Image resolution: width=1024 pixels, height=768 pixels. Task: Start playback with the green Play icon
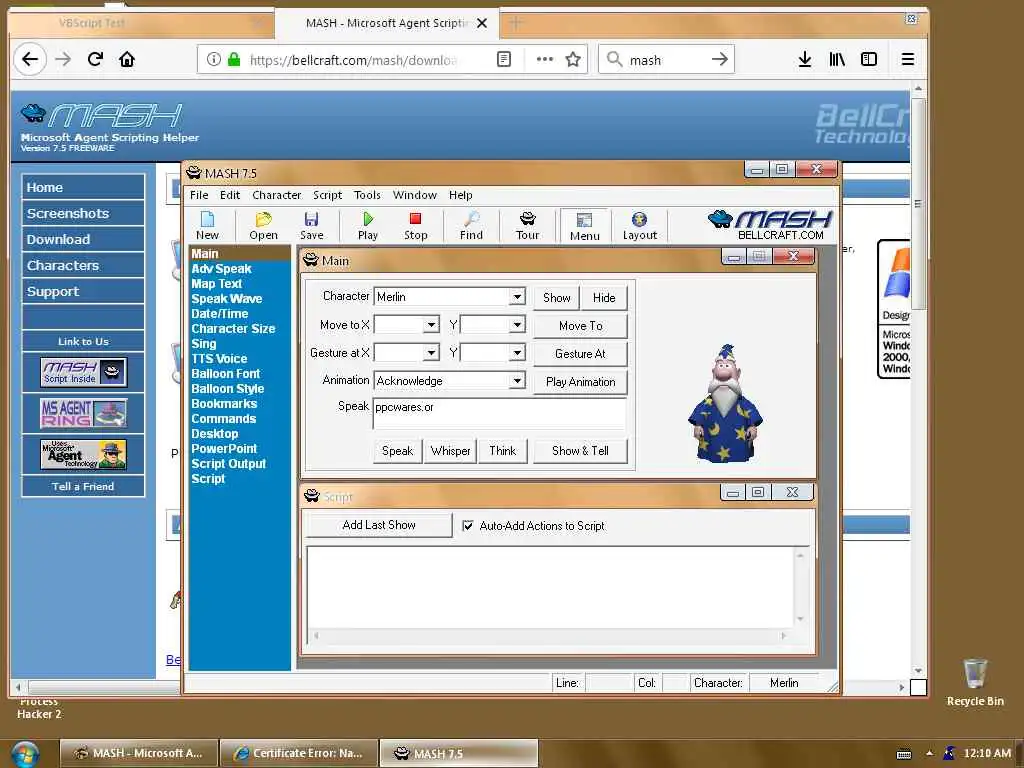pyautogui.click(x=368, y=226)
